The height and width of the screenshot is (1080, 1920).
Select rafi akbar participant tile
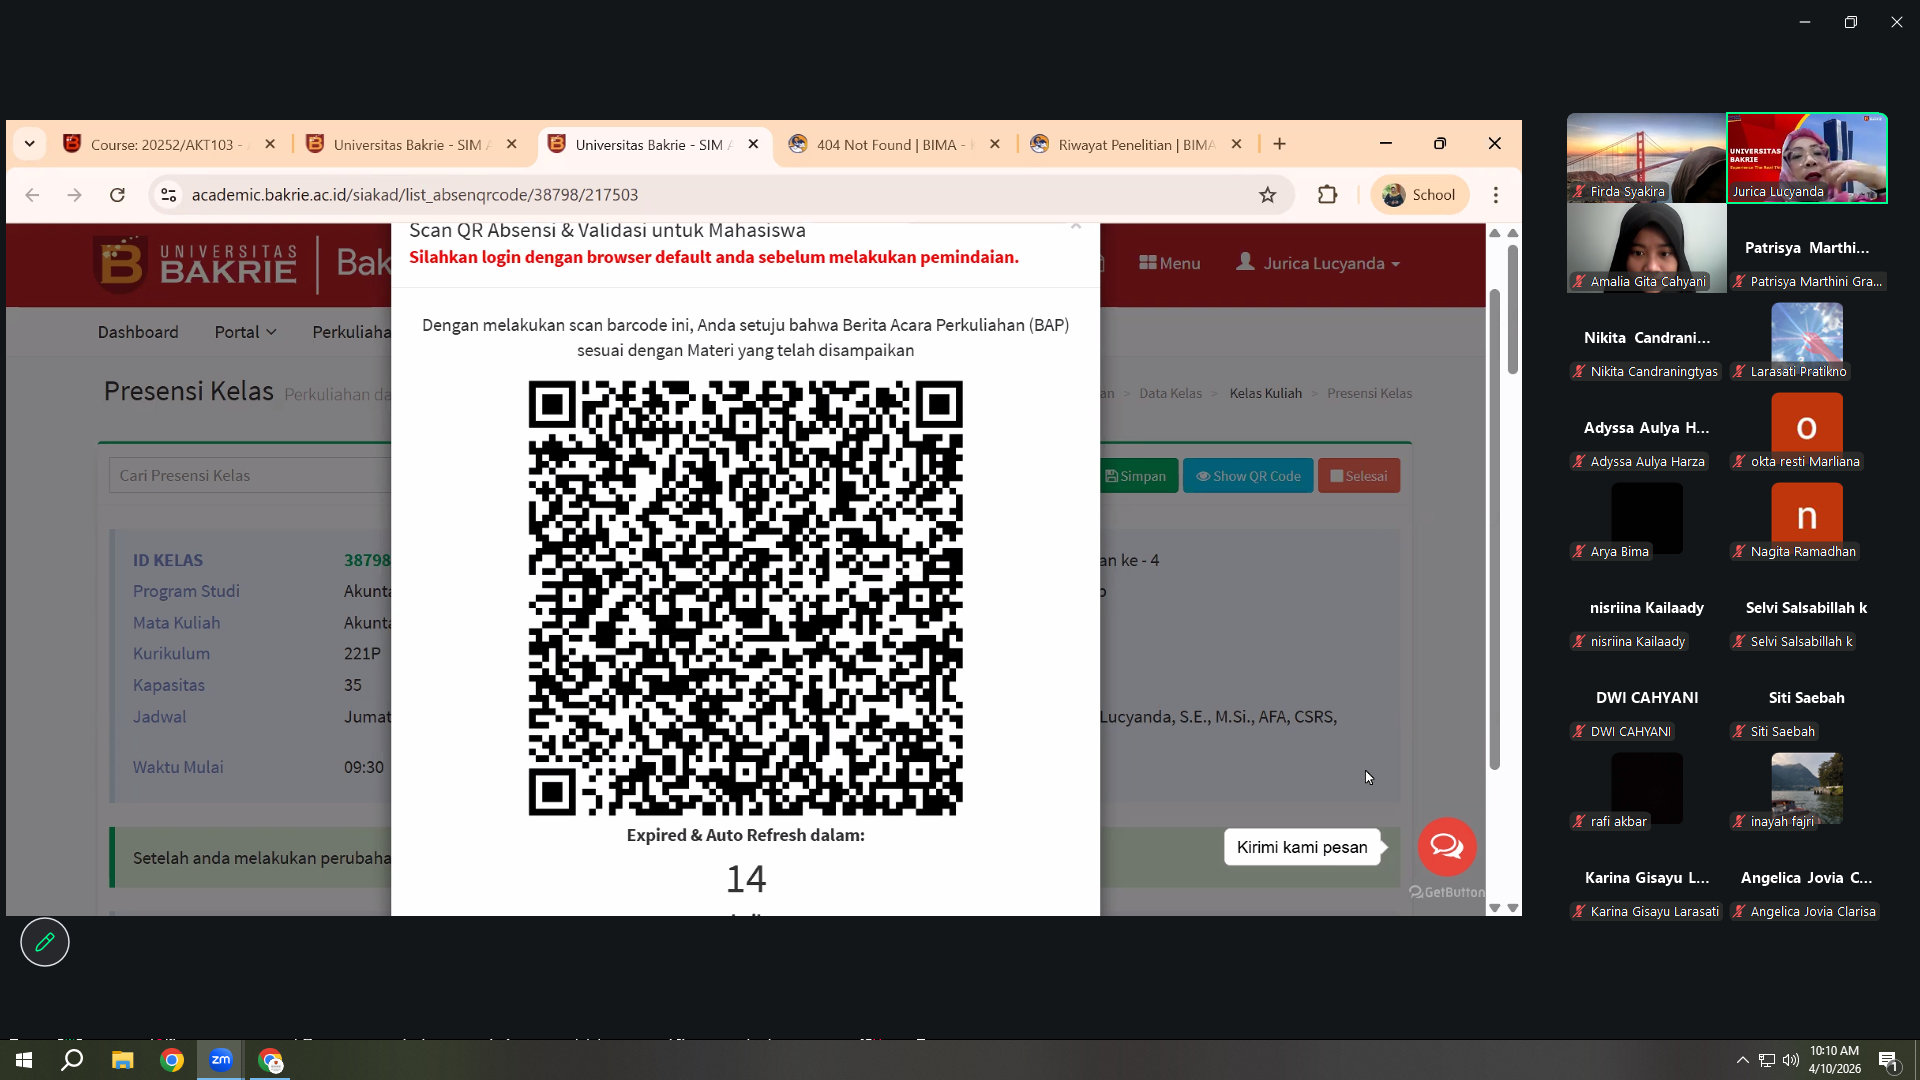1647,788
